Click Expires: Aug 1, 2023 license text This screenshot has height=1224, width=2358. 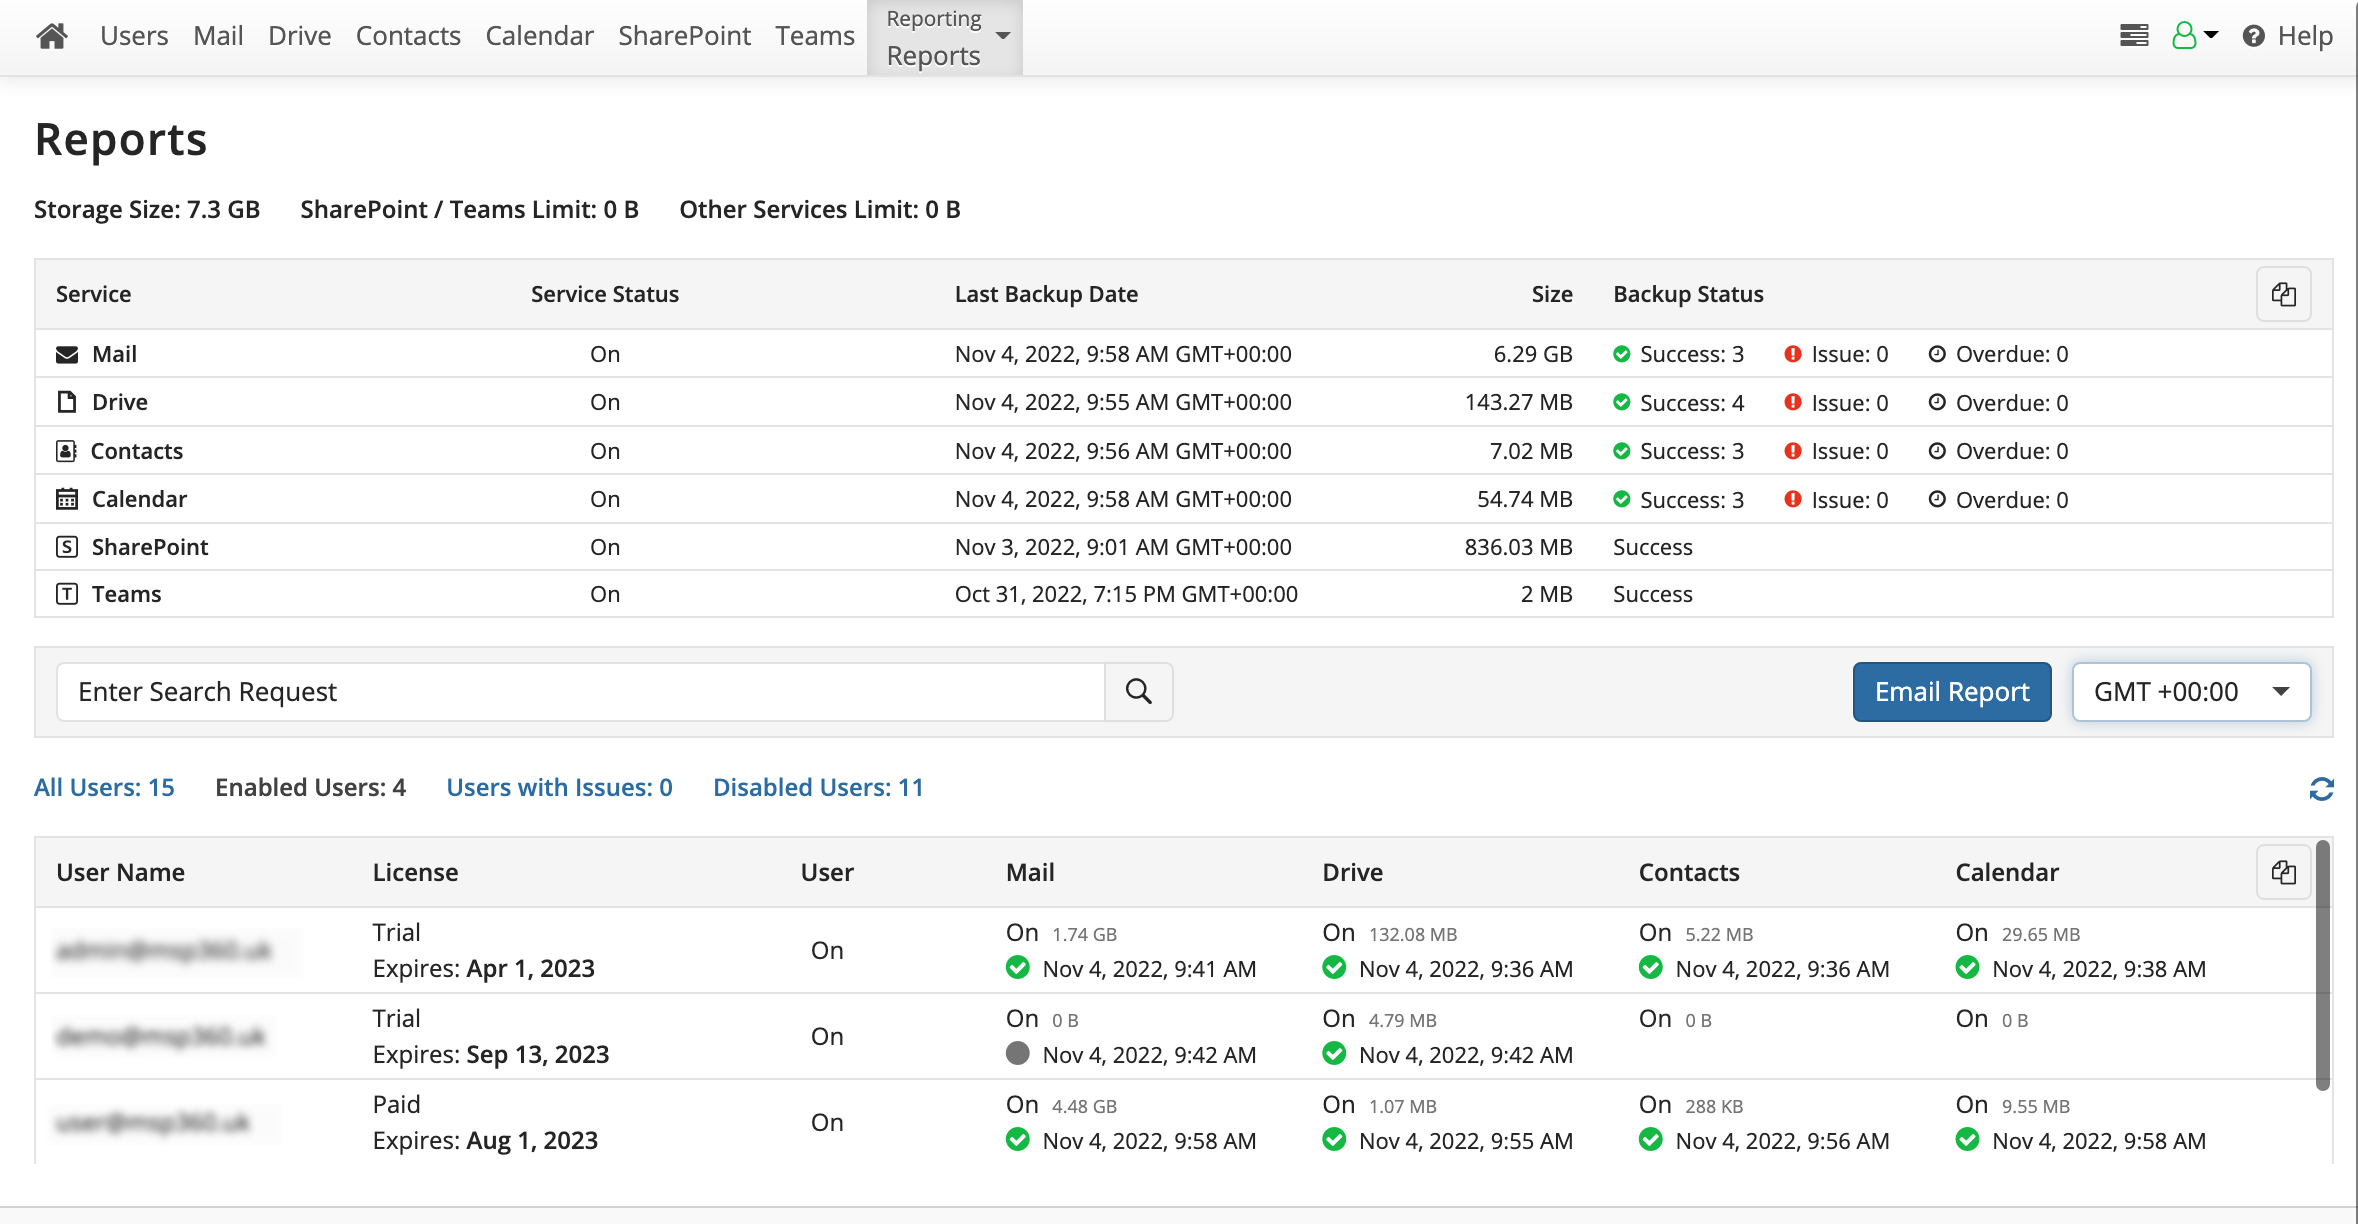485,1140
